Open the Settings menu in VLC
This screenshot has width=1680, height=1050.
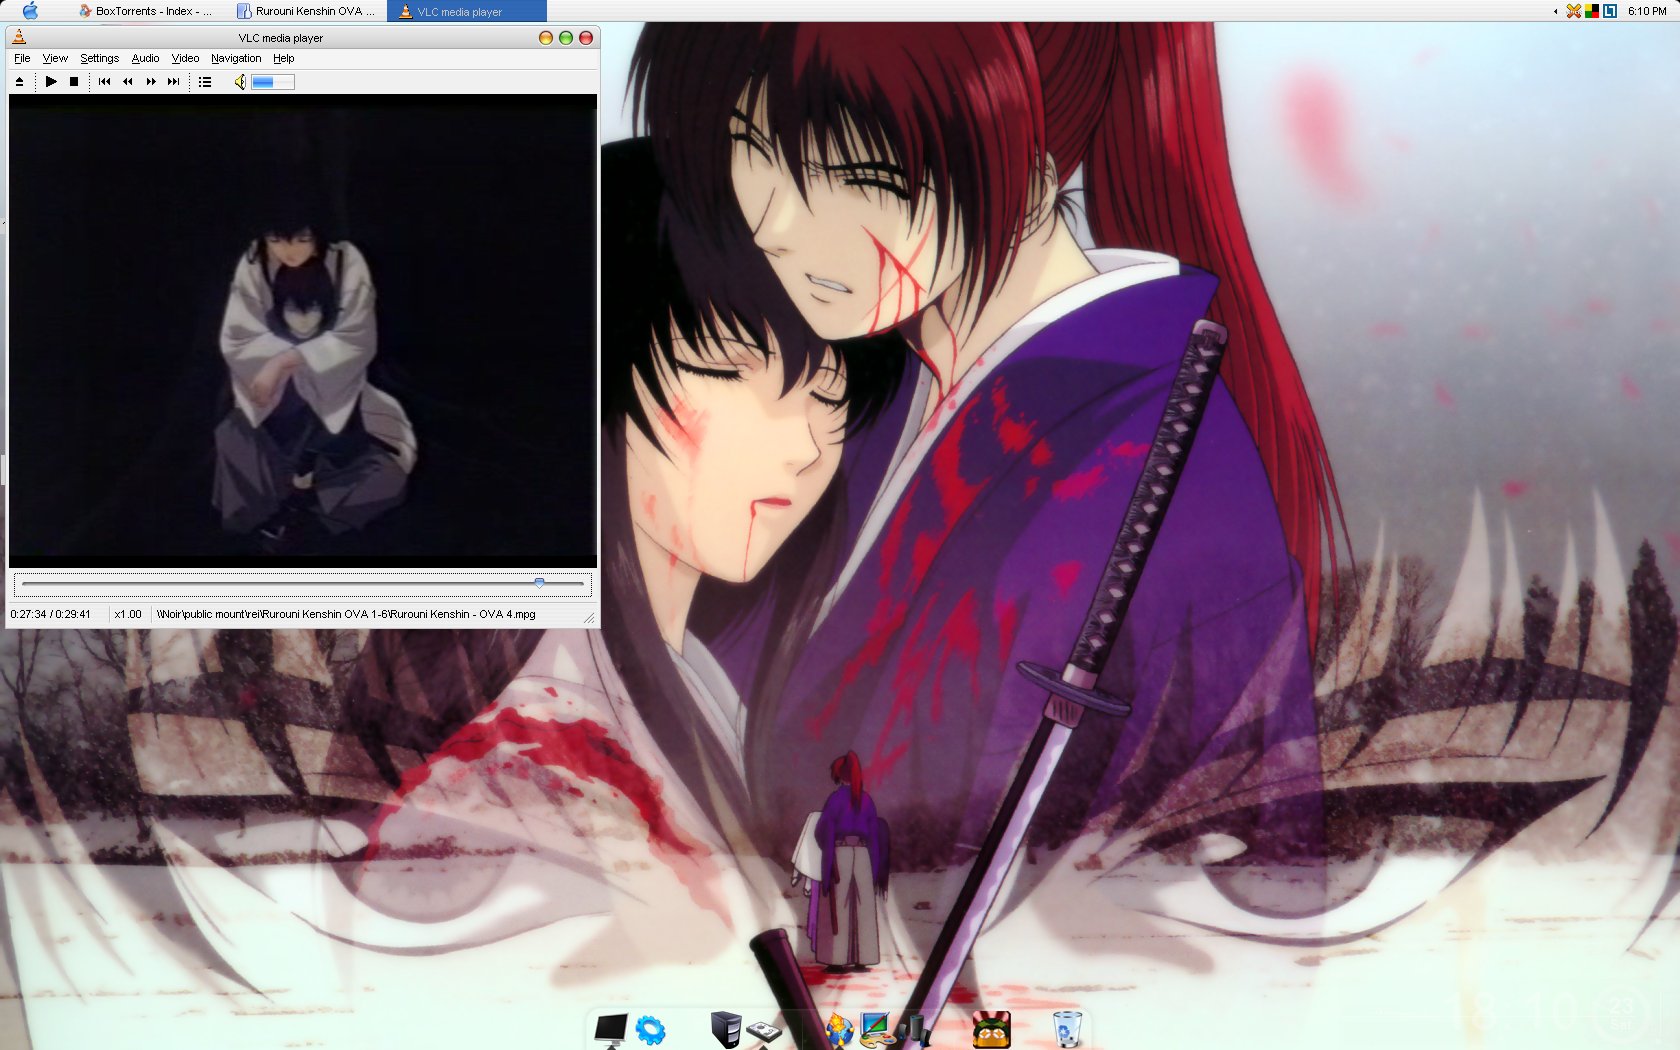point(99,59)
